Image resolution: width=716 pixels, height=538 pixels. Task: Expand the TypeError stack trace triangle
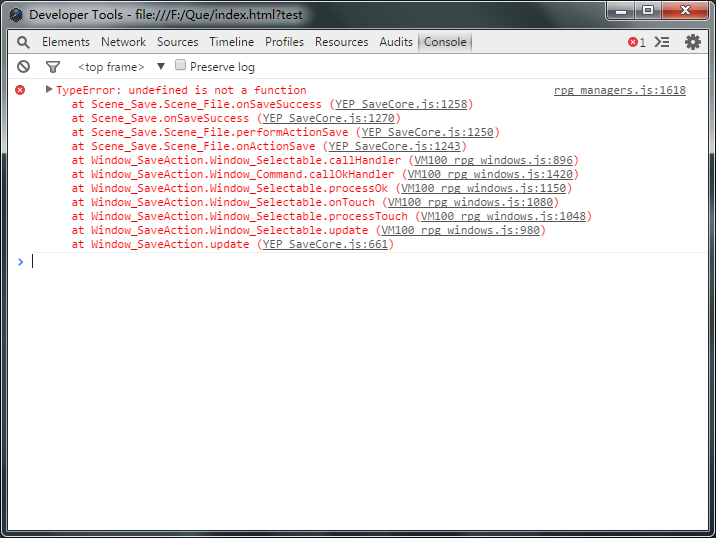pyautogui.click(x=49, y=89)
